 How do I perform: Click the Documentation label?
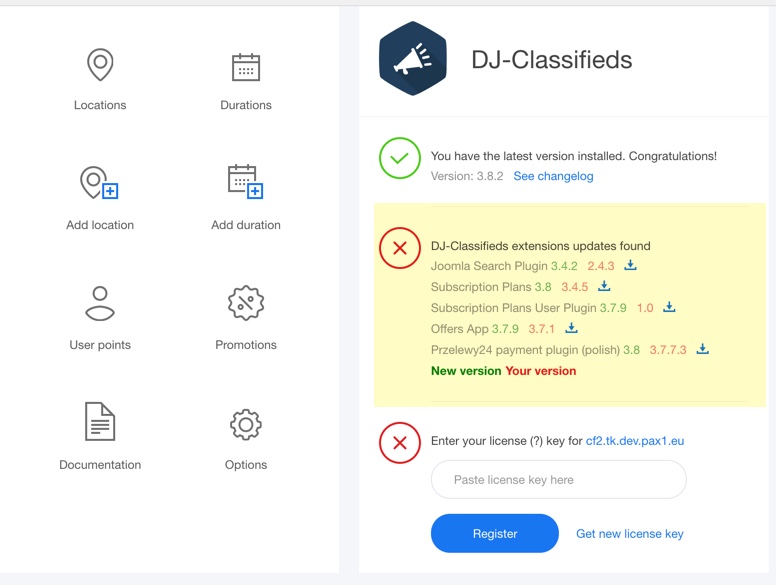(x=100, y=465)
